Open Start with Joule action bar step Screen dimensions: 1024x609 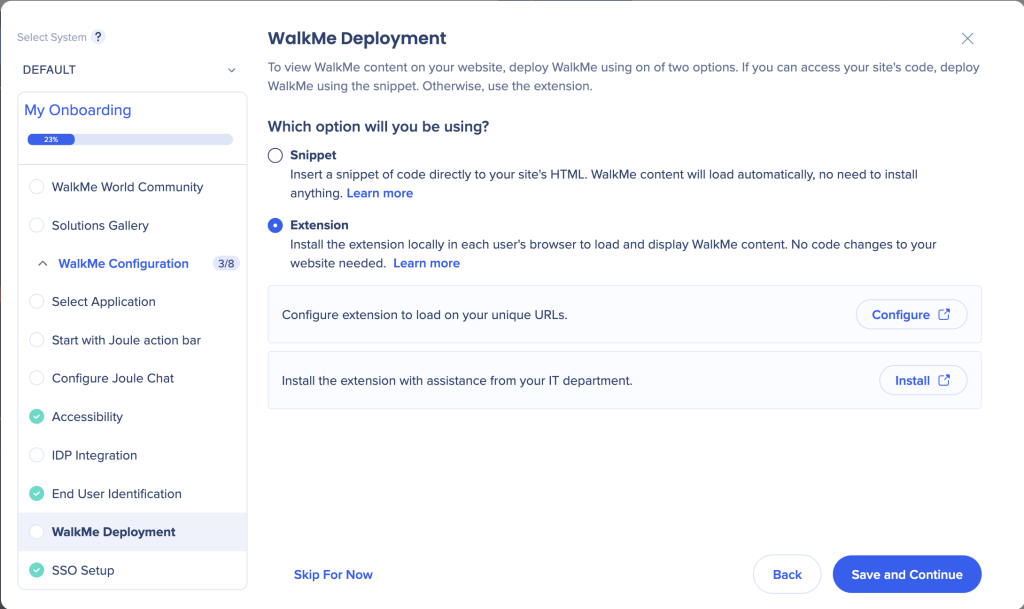126,340
